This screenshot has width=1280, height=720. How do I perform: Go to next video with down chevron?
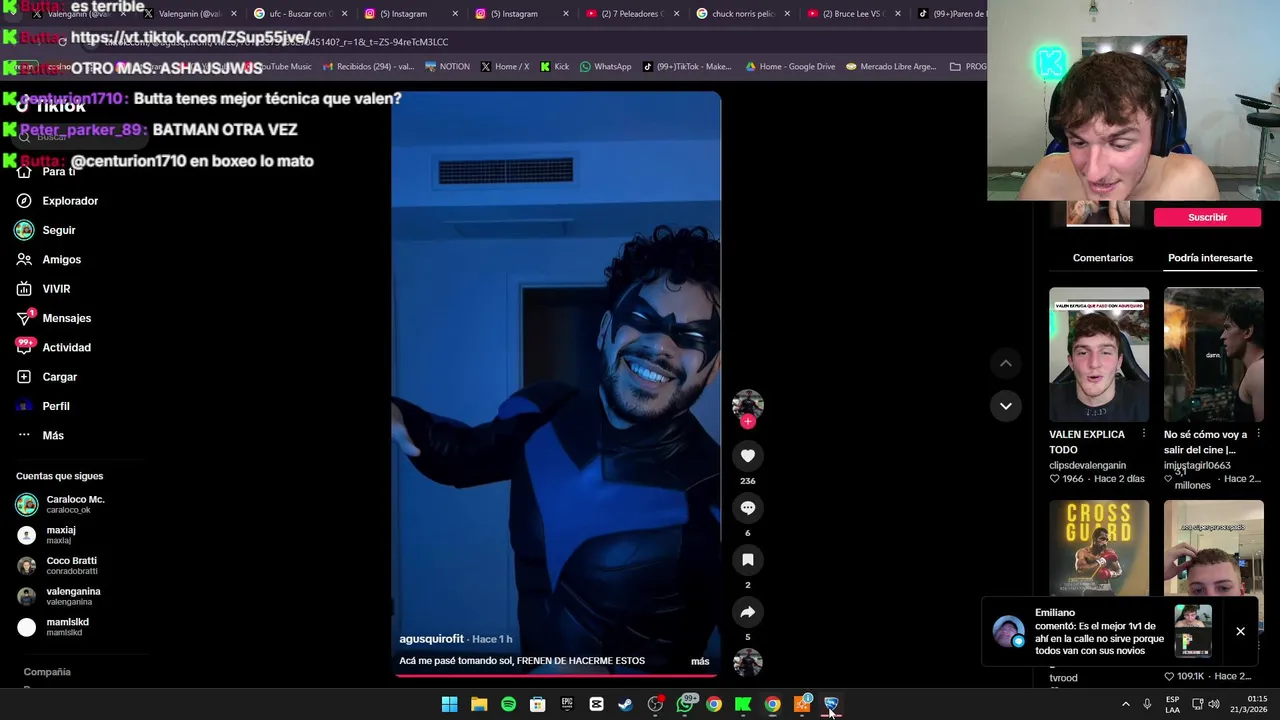(x=1005, y=406)
